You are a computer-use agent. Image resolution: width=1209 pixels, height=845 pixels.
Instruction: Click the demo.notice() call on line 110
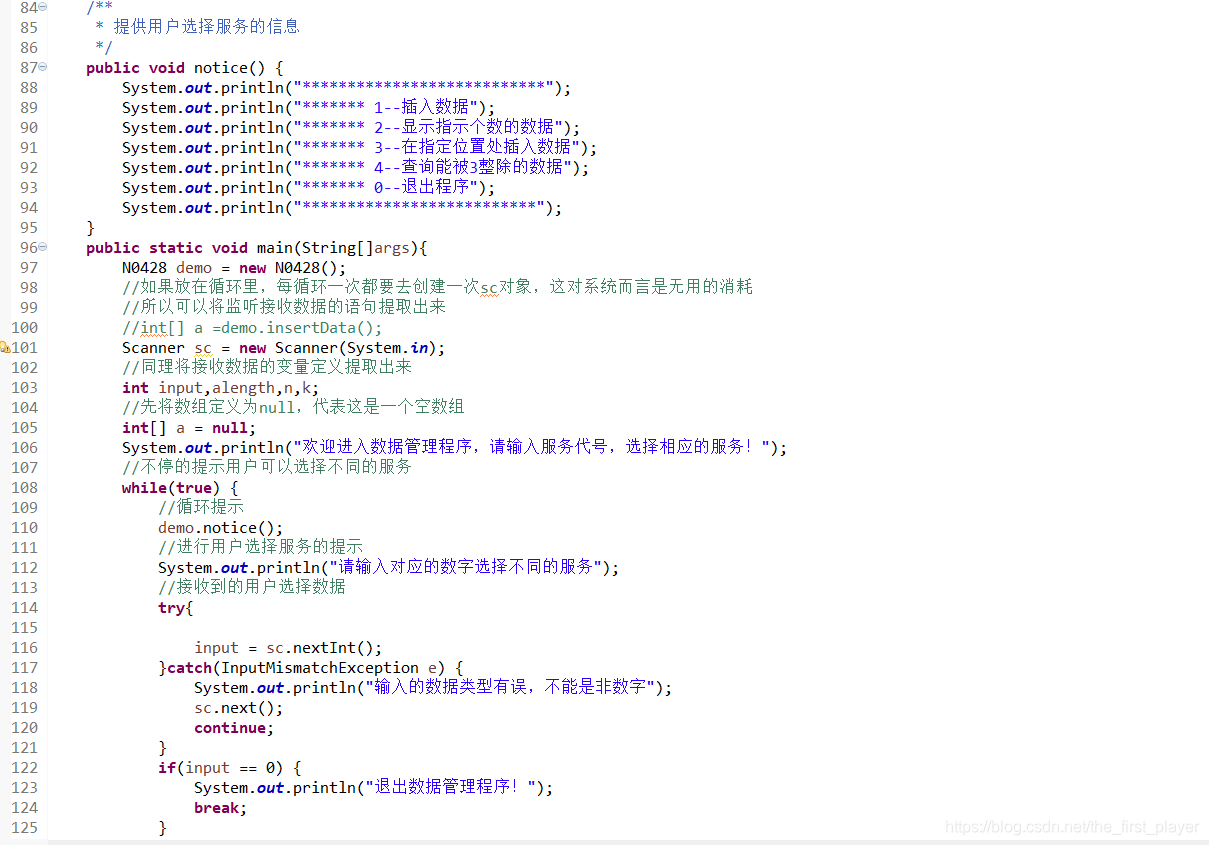point(221,527)
